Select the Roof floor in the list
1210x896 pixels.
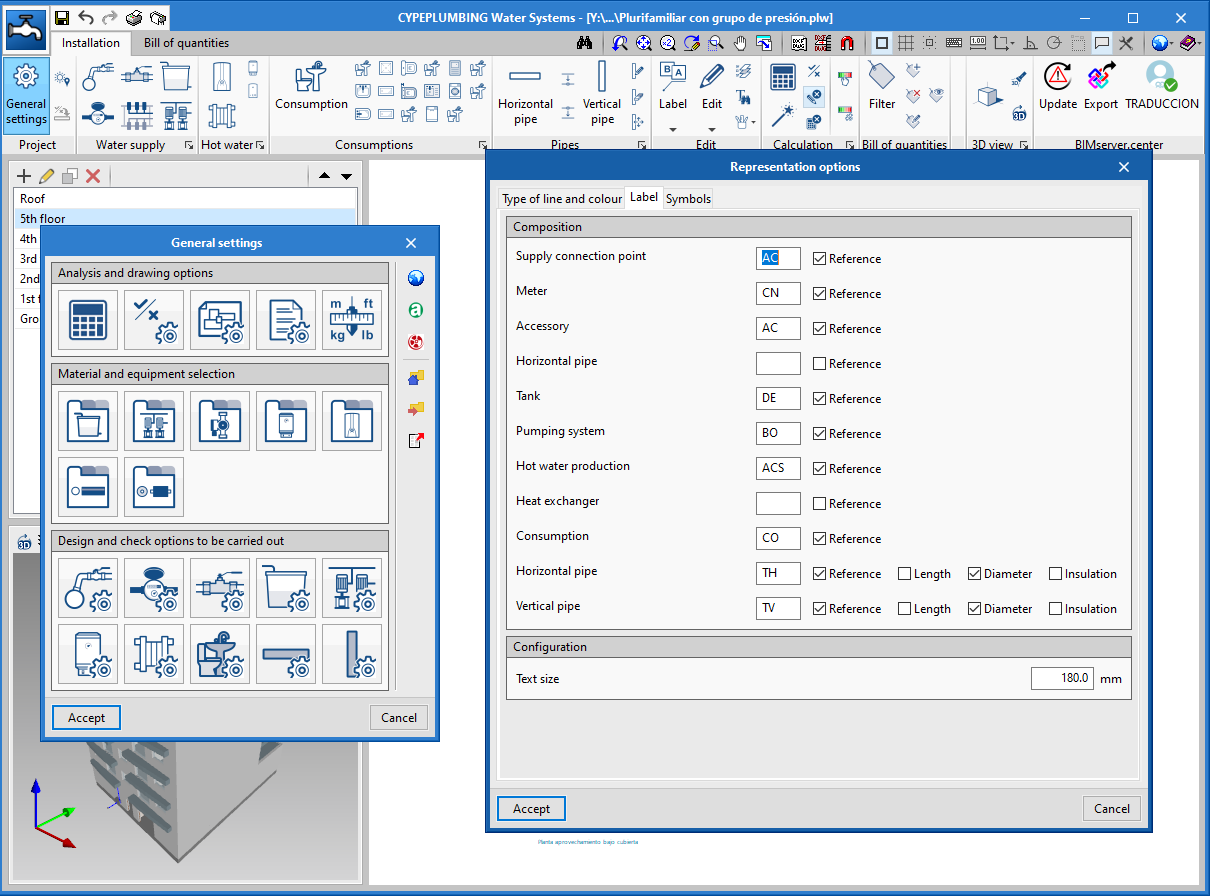click(185, 199)
